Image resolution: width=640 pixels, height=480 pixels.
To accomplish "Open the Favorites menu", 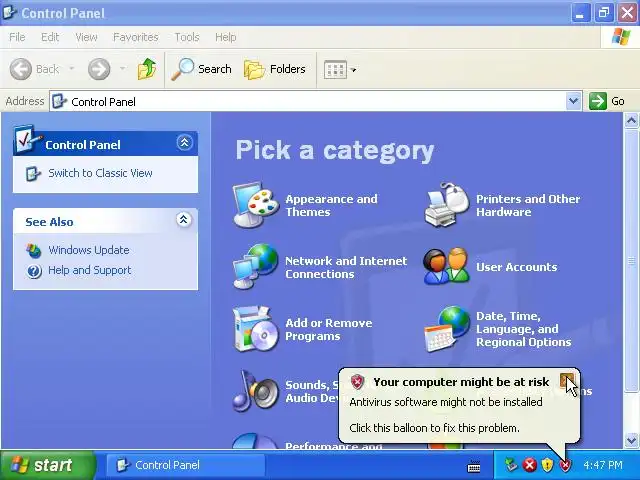I will 136,37.
